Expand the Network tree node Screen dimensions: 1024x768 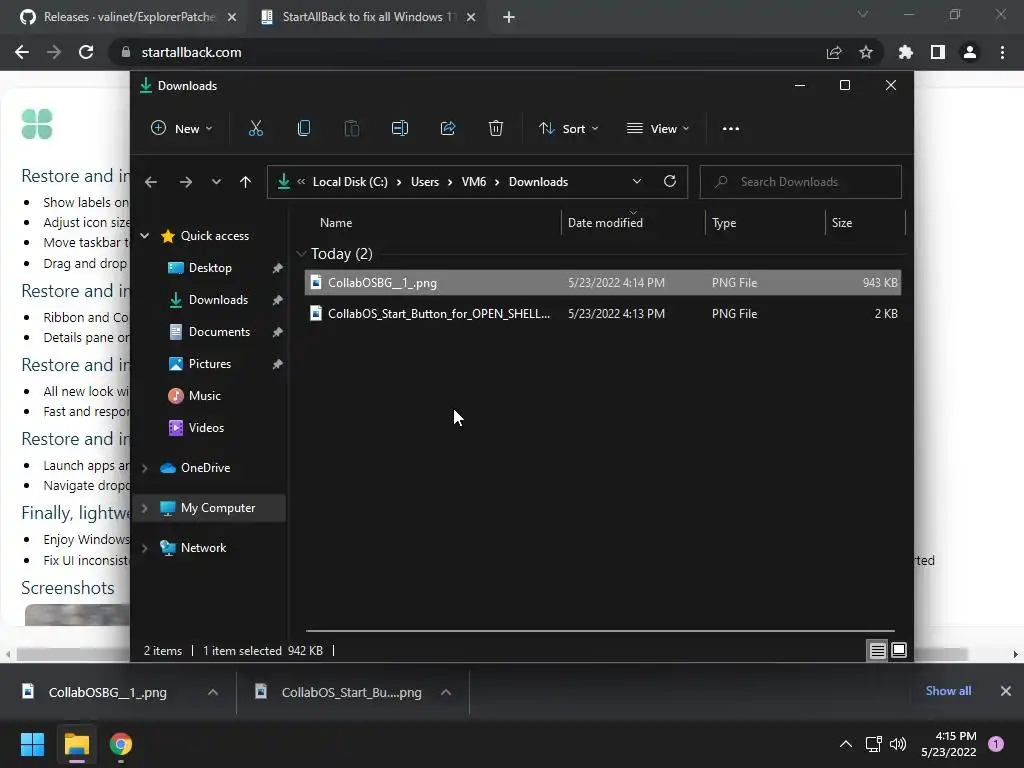145,548
